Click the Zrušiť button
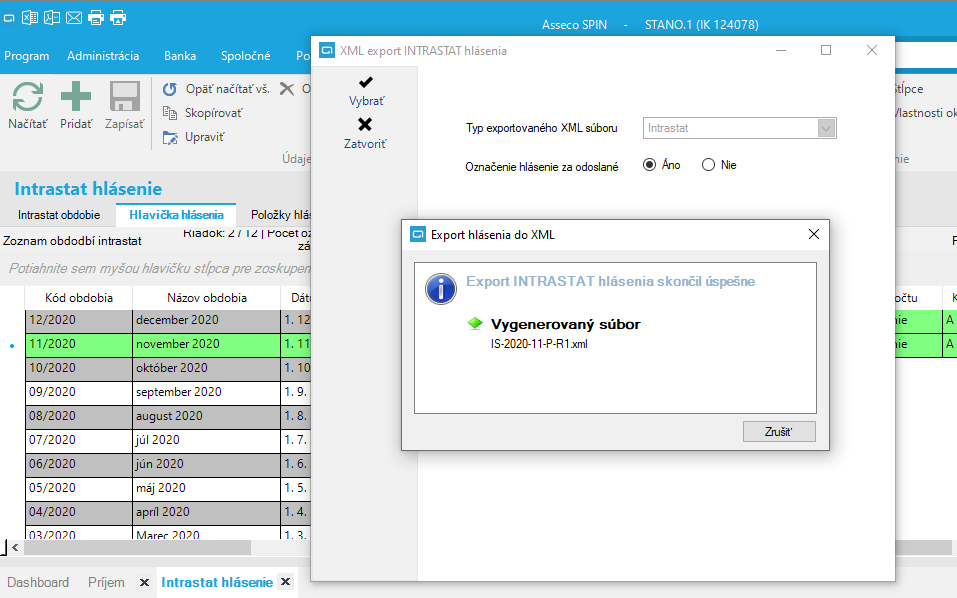Viewport: 957px width, 598px height. (x=779, y=431)
